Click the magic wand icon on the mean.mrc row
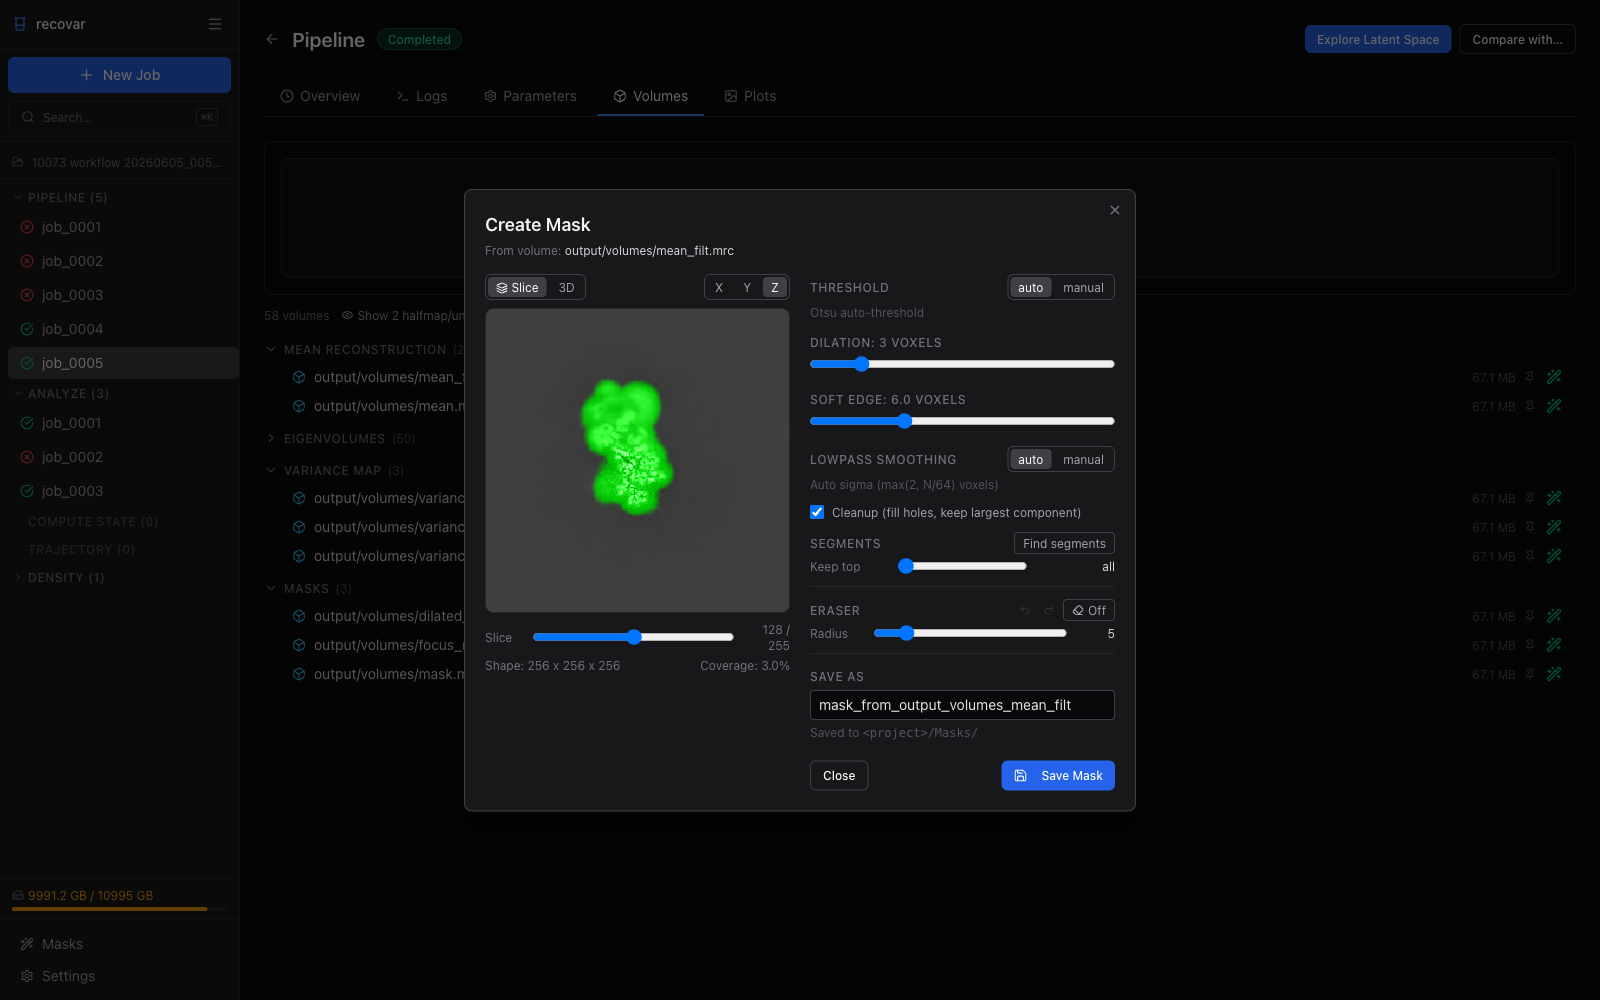 [x=1554, y=406]
